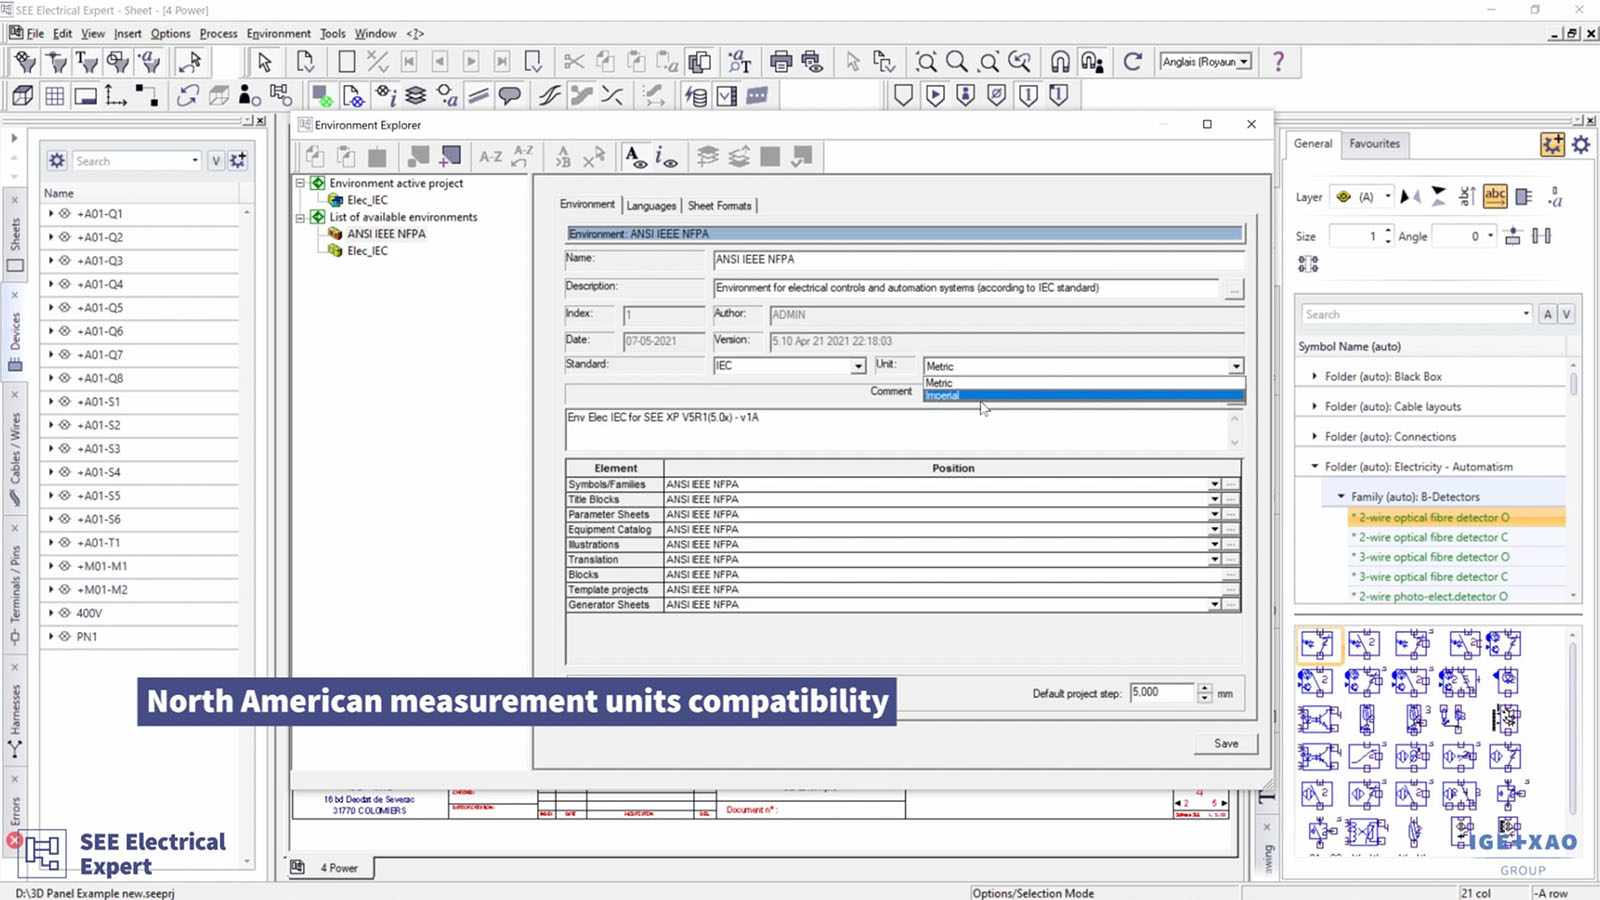Toggle the A filter button beside symbol search
The image size is (1600, 900).
click(1548, 314)
